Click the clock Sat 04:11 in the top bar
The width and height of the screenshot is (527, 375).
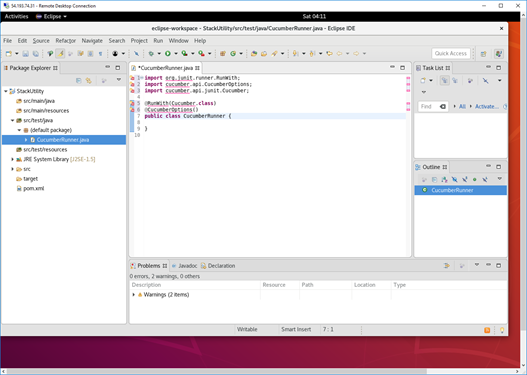(314, 16)
